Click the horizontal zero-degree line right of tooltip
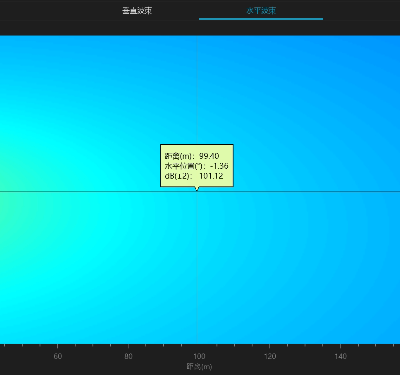400x375 pixels. coord(317,192)
